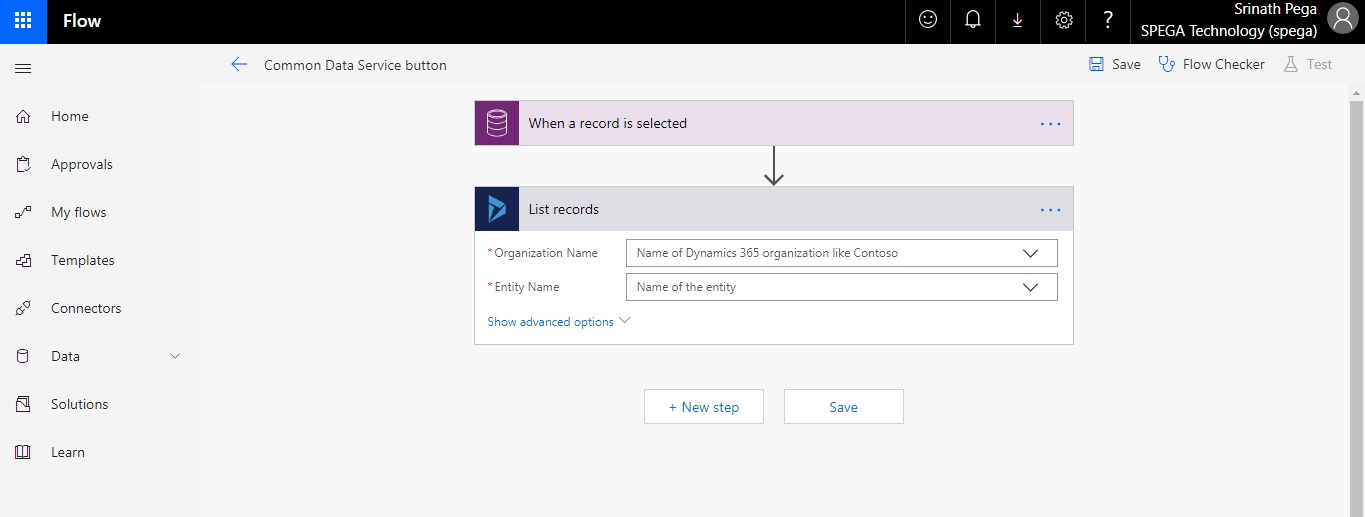Viewport: 1365px width, 517px height.
Task: Open the app launcher waffle icon
Action: point(23,21)
